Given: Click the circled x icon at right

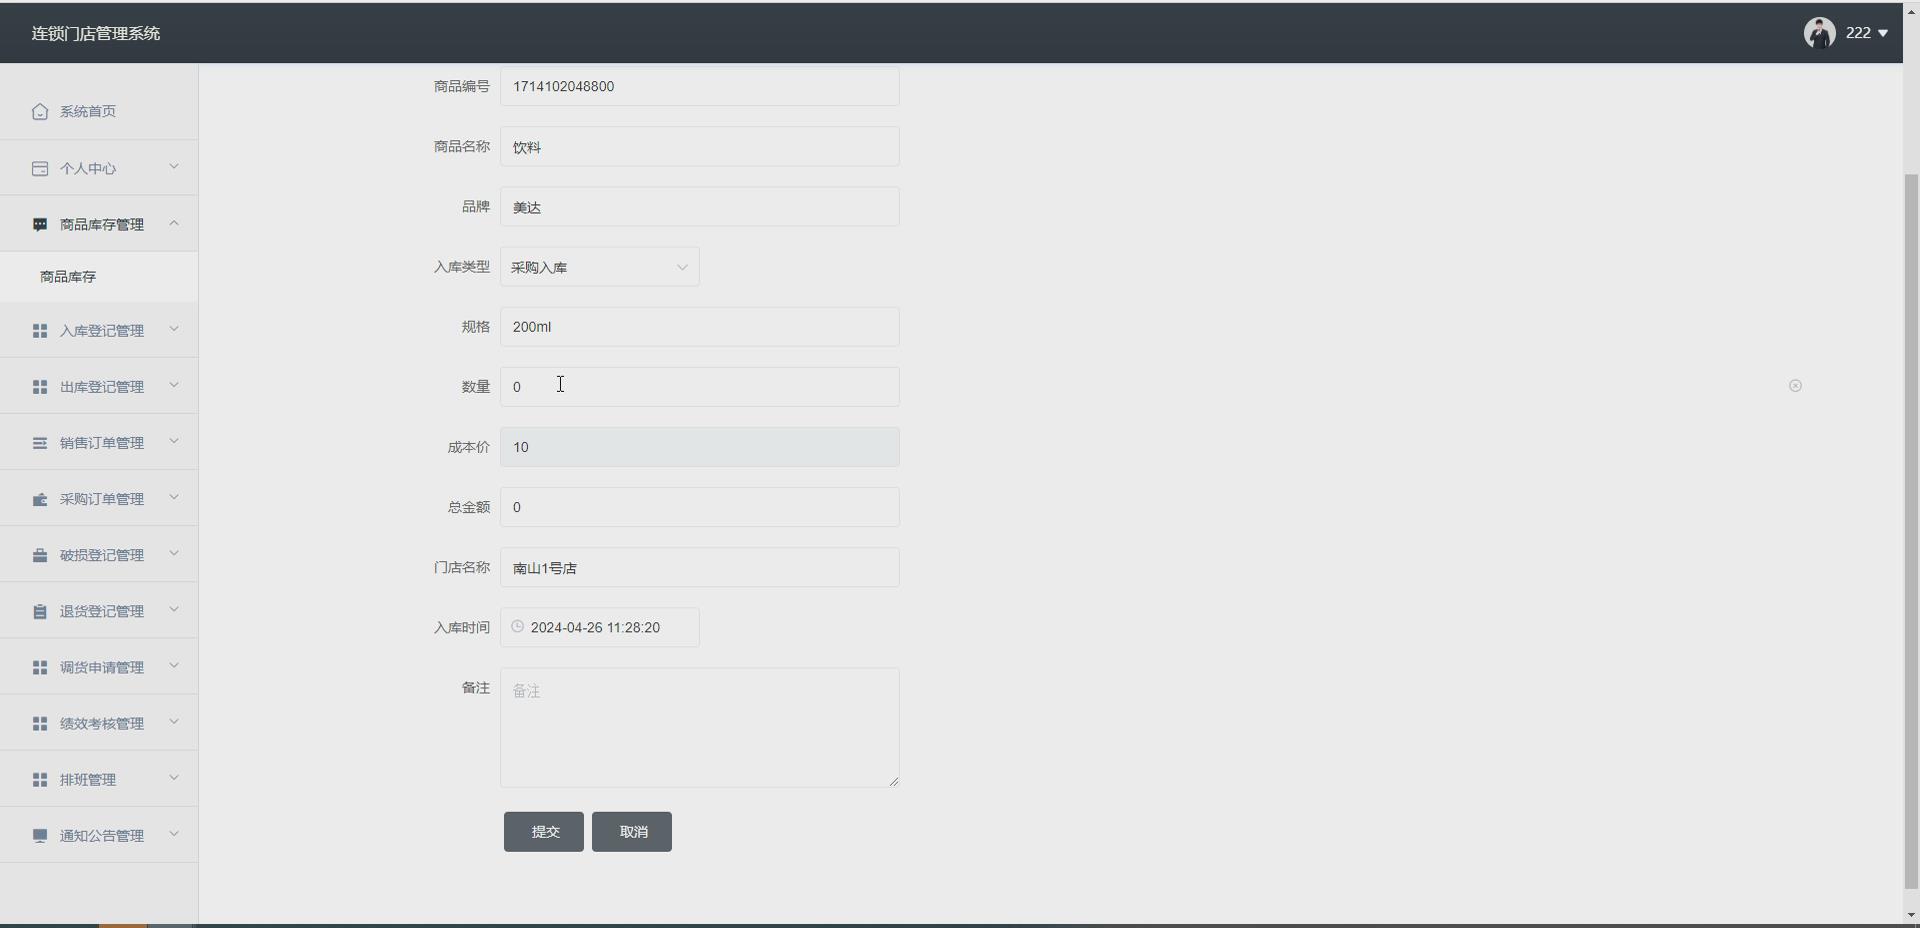Looking at the screenshot, I should [x=1795, y=385].
